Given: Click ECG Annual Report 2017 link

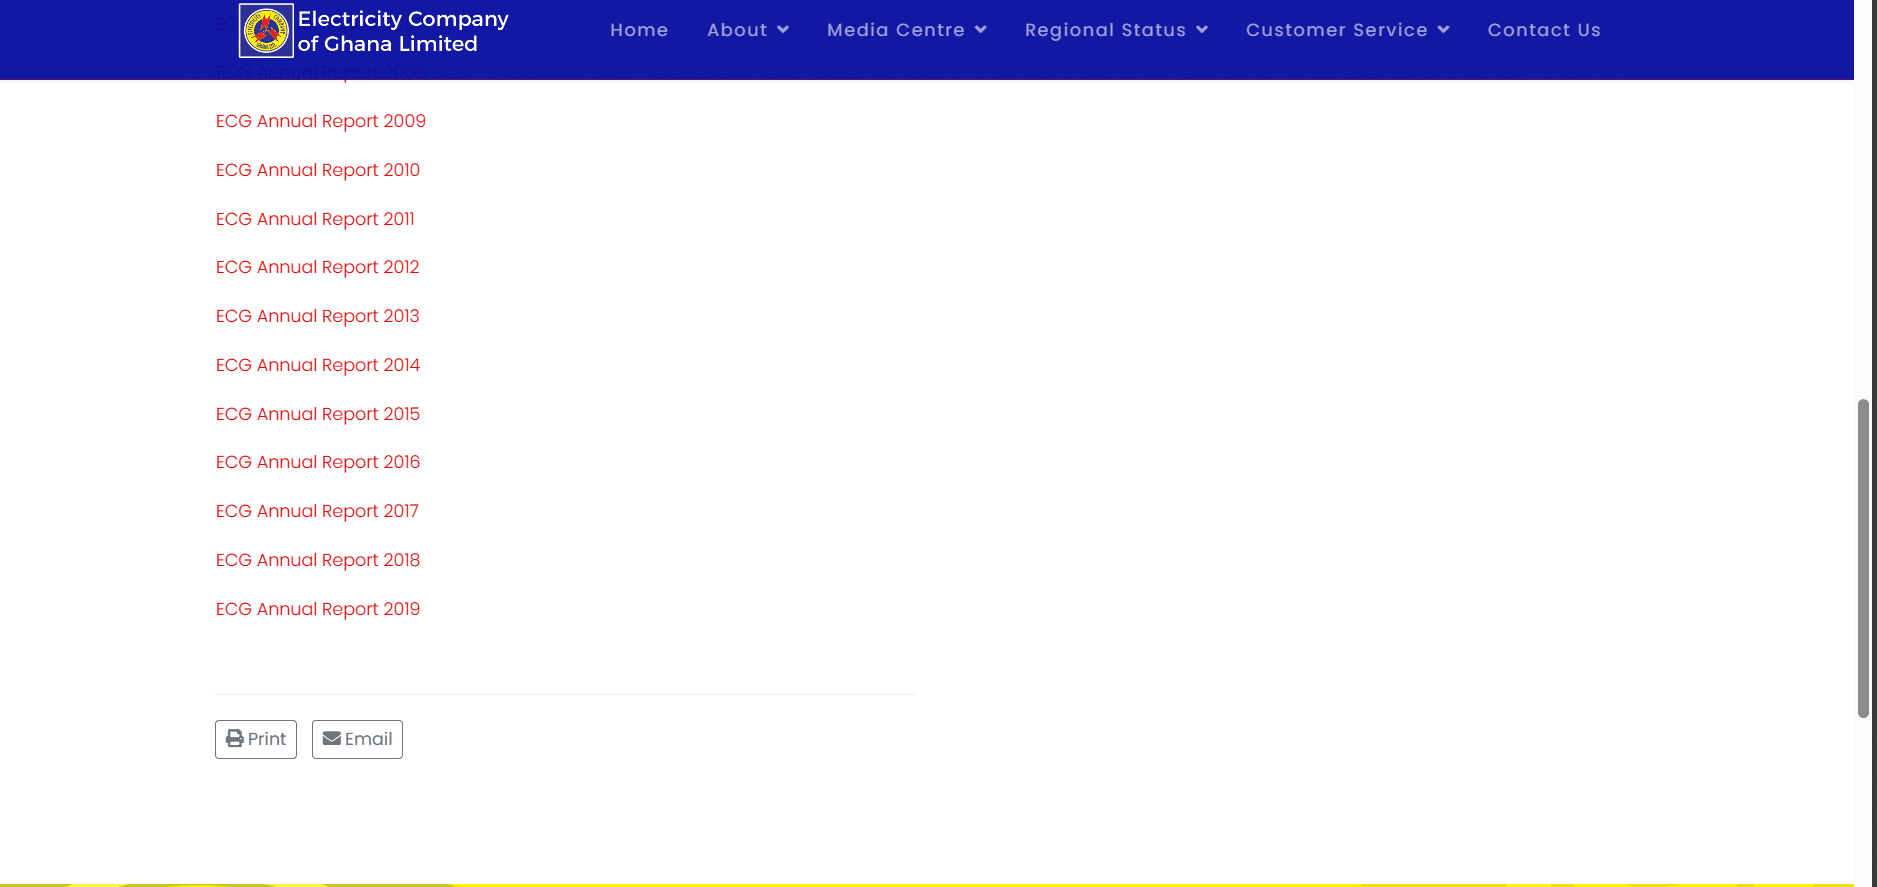Looking at the screenshot, I should click(x=317, y=511).
